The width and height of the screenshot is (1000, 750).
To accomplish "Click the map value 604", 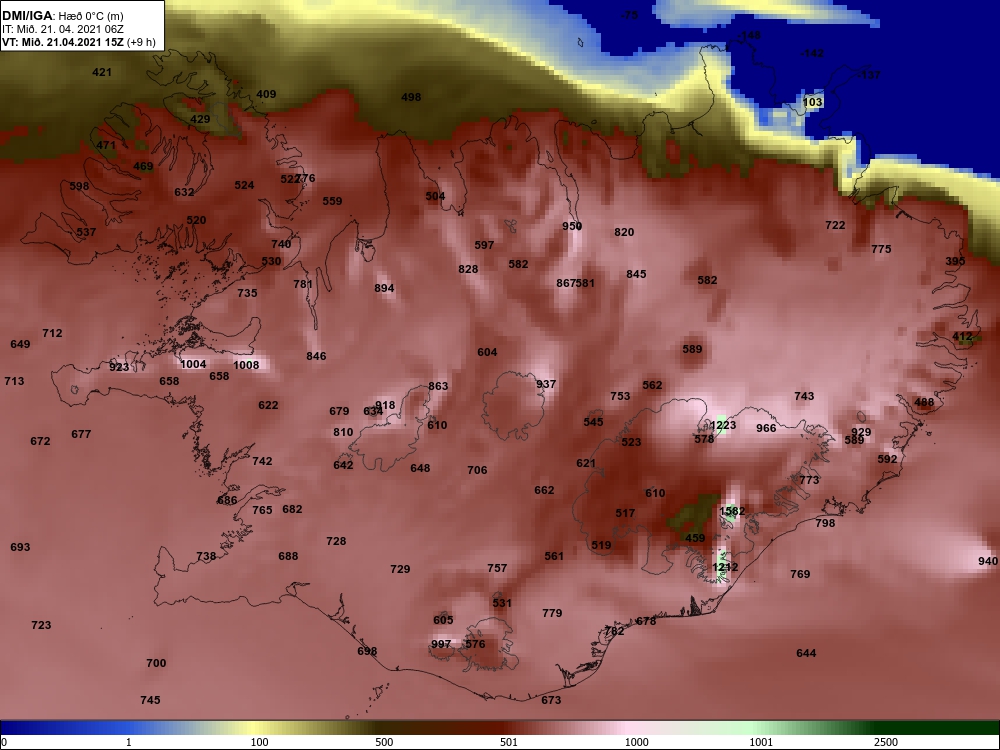I will [487, 352].
